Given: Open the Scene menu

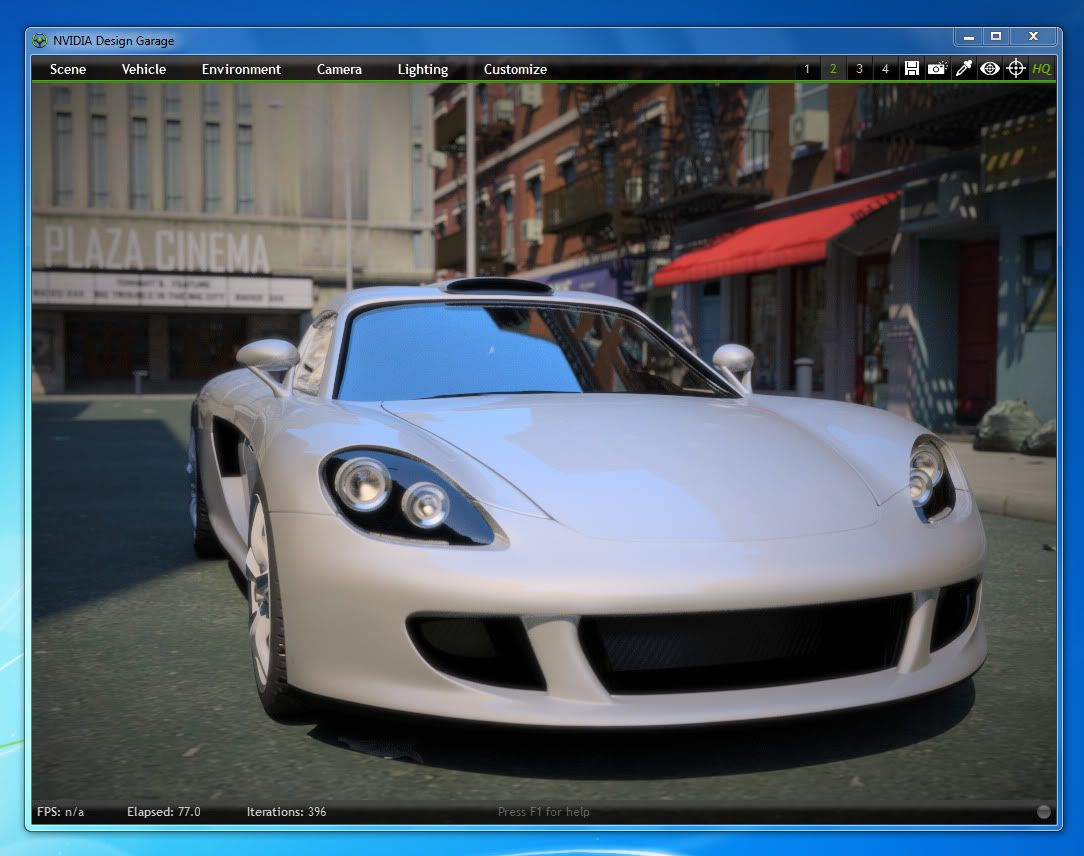Looking at the screenshot, I should click(x=68, y=69).
